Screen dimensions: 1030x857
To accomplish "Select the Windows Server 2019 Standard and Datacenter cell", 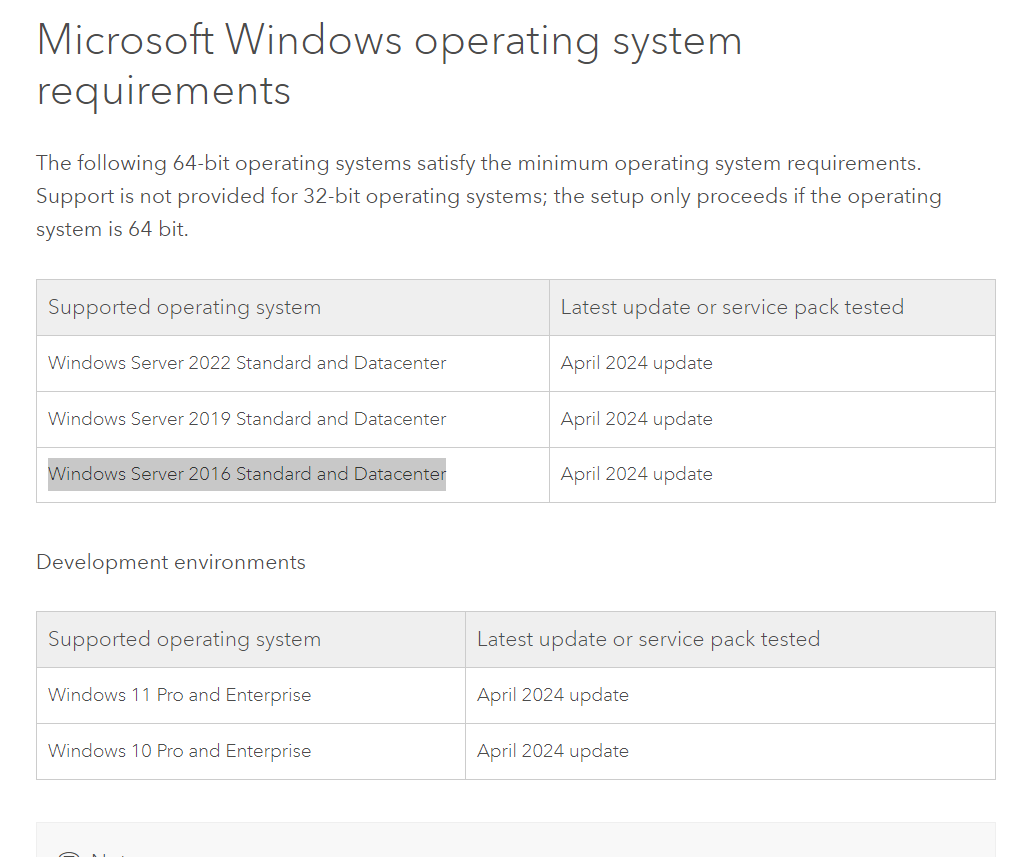I will pyautogui.click(x=247, y=419).
